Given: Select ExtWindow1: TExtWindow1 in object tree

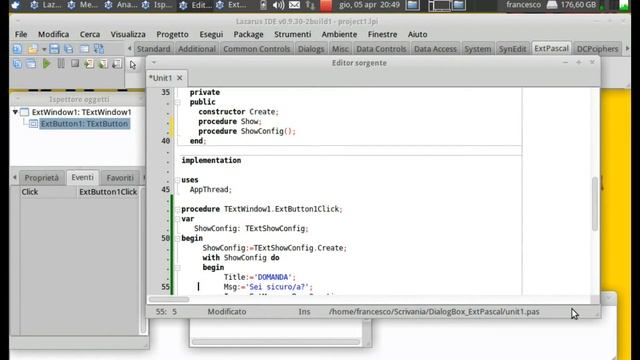Looking at the screenshot, I should (x=81, y=112).
